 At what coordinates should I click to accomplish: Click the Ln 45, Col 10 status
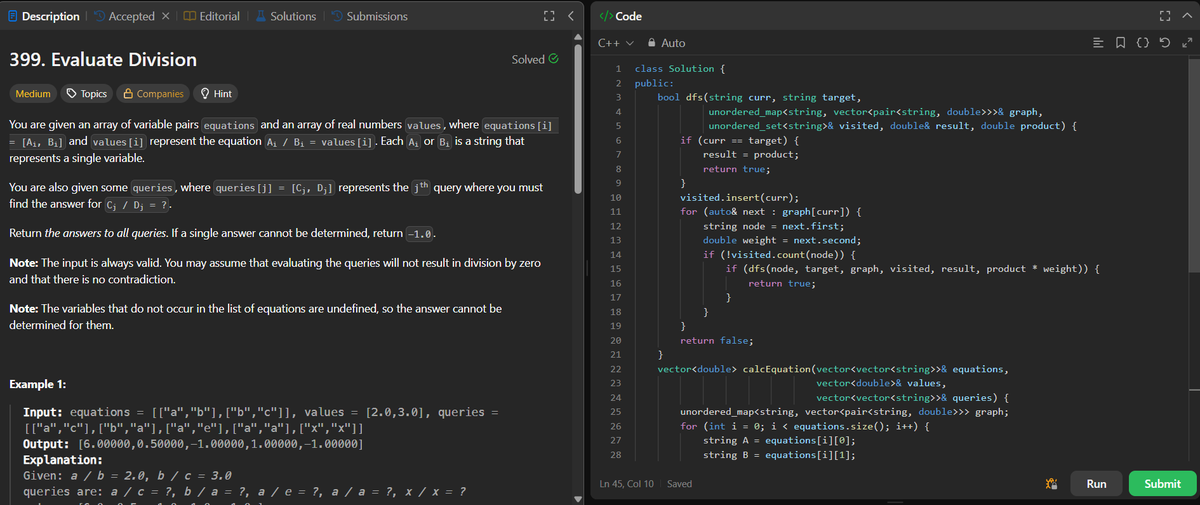(x=625, y=483)
